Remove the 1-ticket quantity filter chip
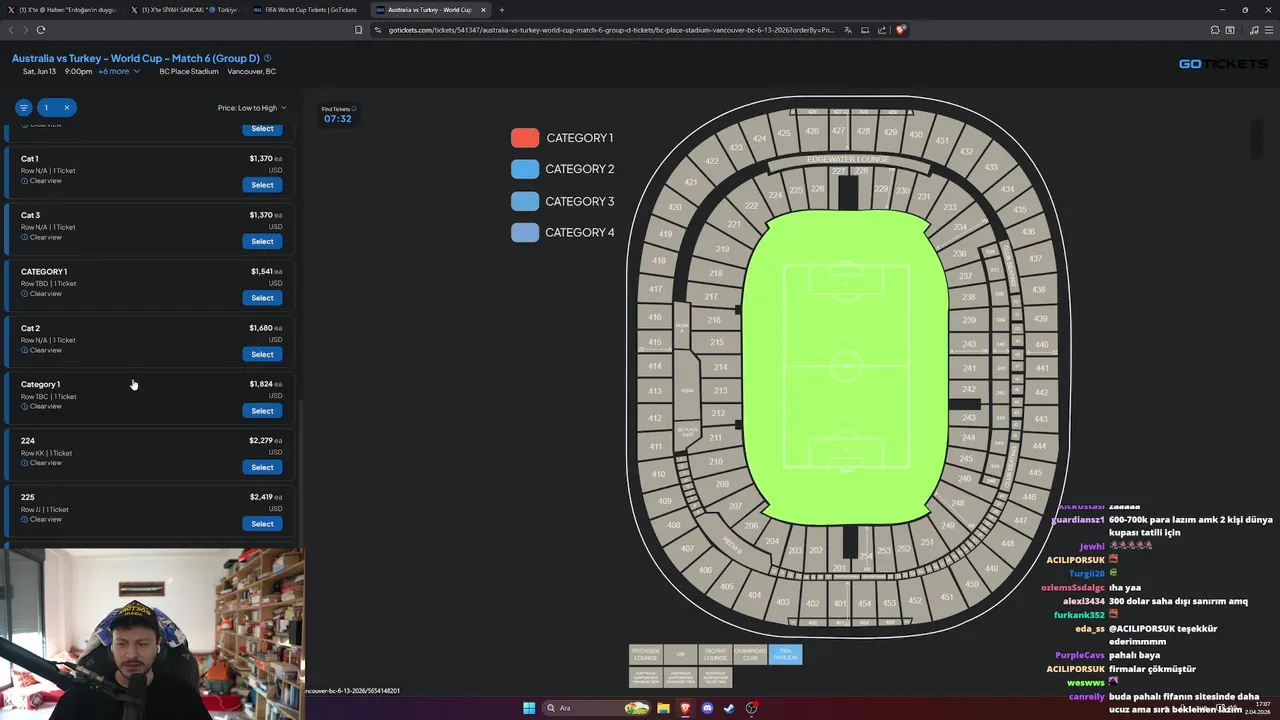The height and width of the screenshot is (720, 1280). (x=67, y=107)
